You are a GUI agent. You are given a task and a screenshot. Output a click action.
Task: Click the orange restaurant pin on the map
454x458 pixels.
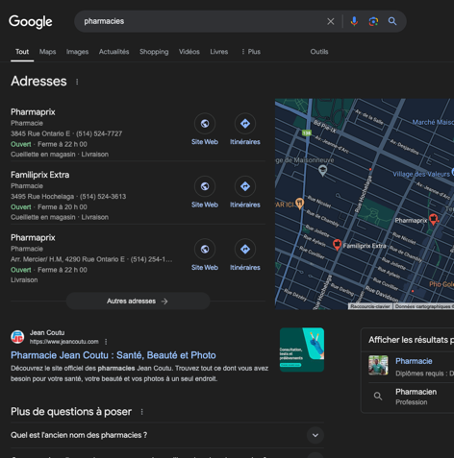pos(300,203)
